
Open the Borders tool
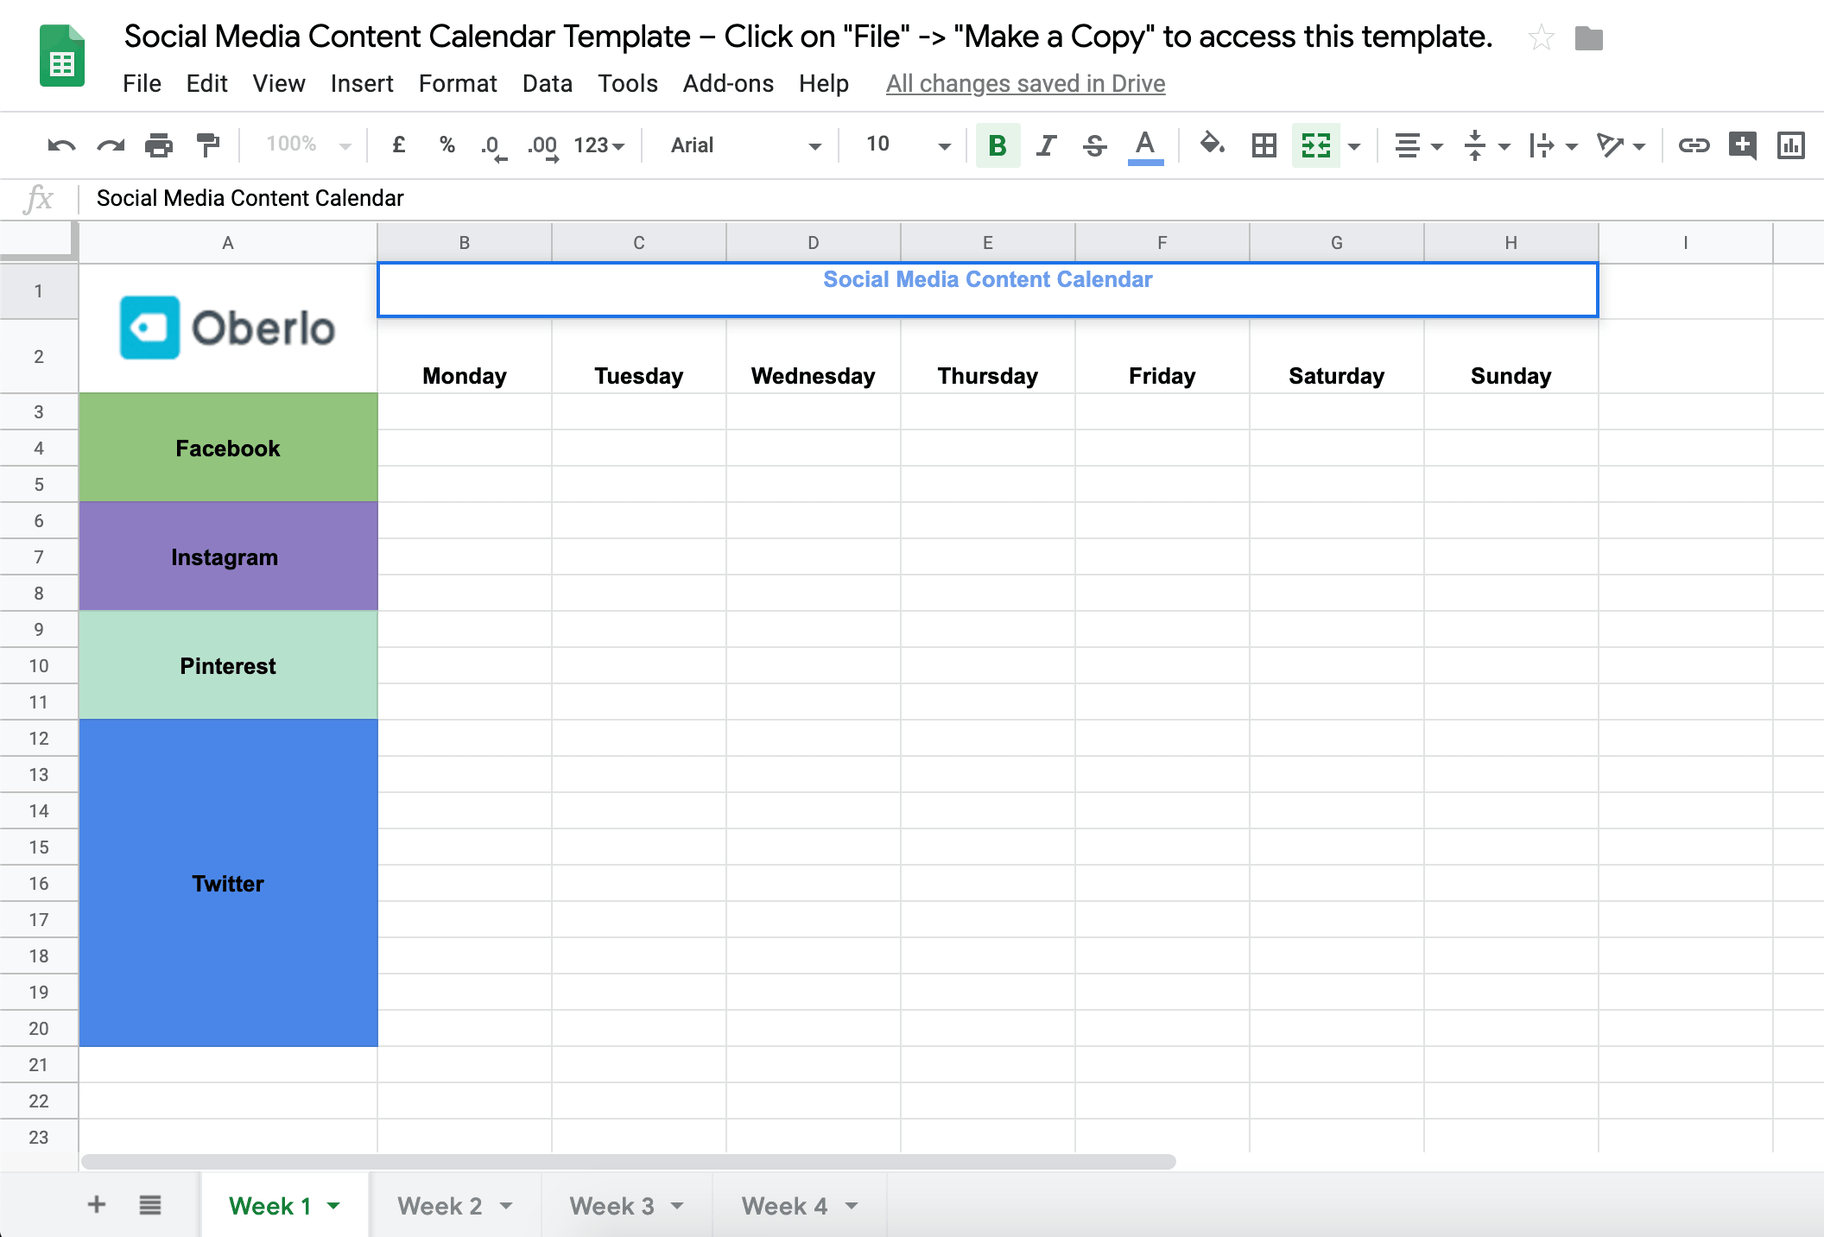(x=1264, y=146)
